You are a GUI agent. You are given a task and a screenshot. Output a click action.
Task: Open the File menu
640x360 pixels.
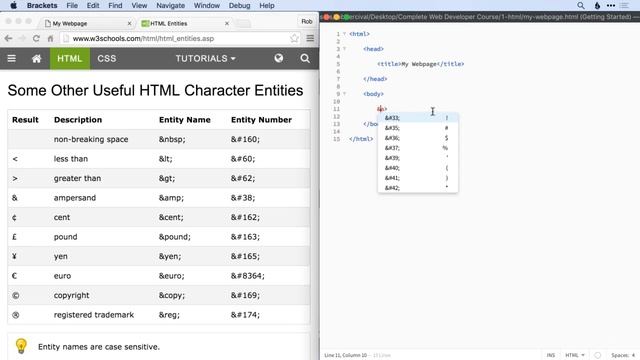[72, 5]
